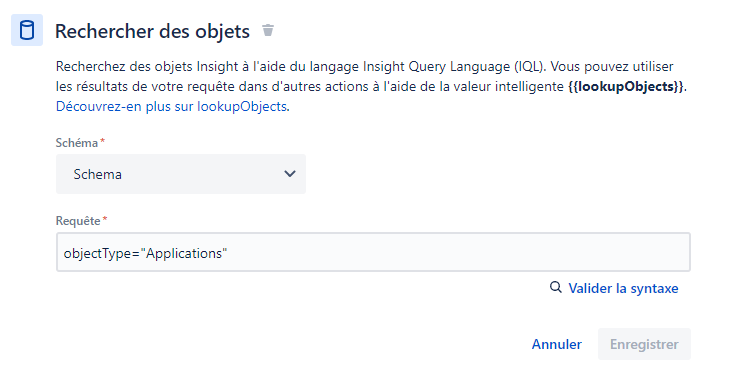Expand the Schéma dropdown chevron arrow
Screen dimensions: 749x391
[x=289, y=174]
